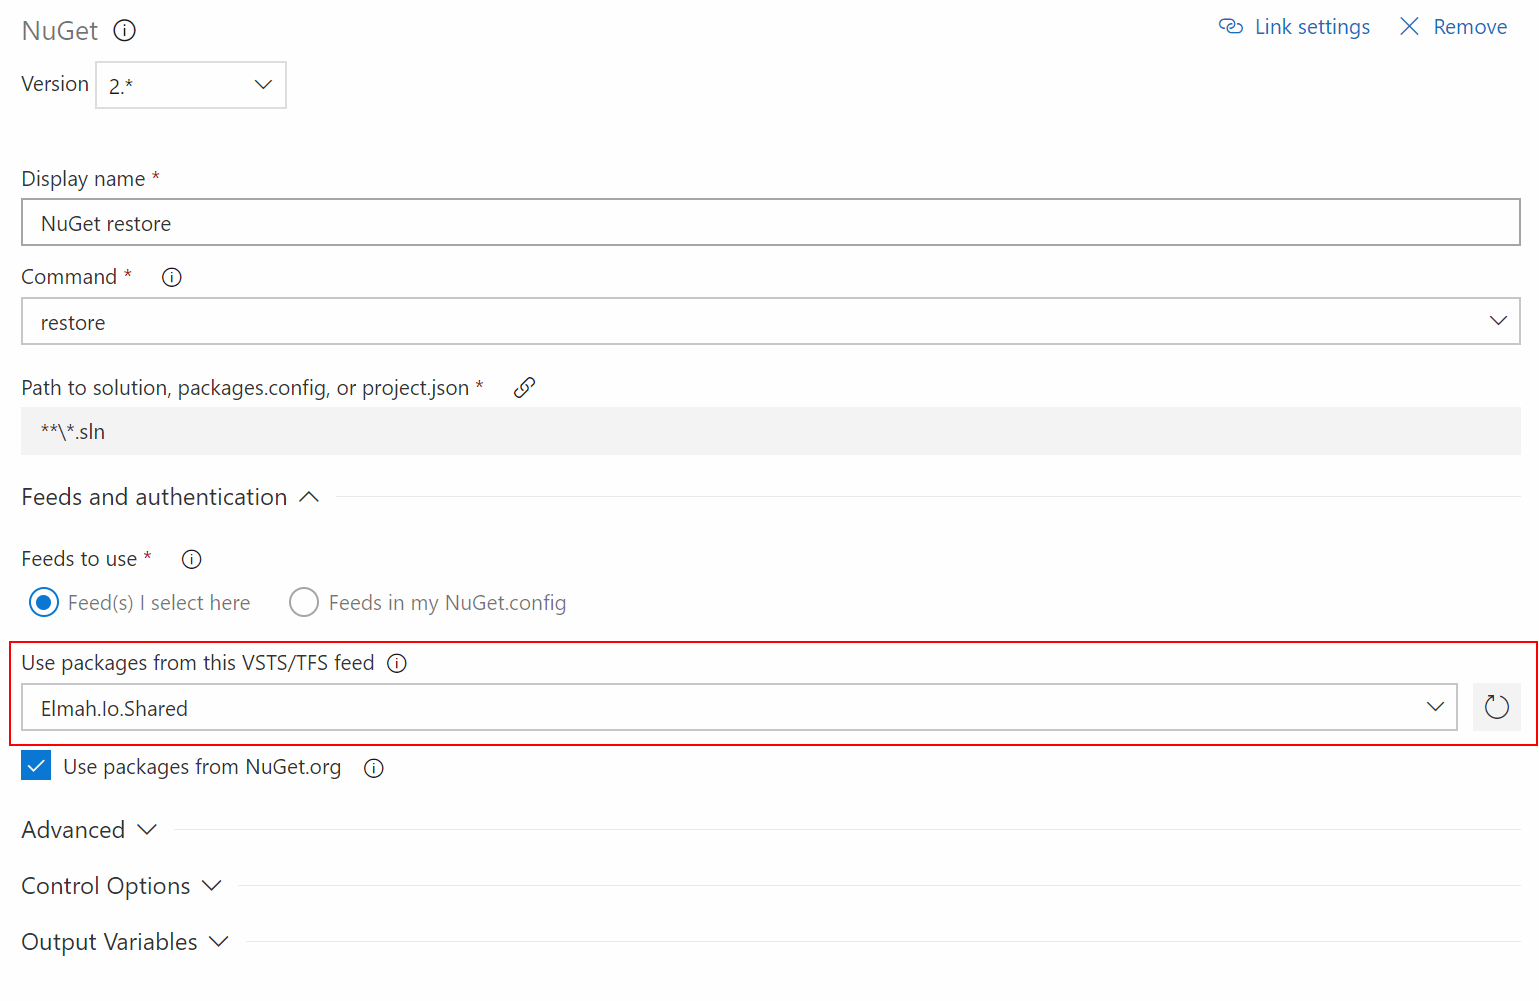Click the info icon next to Feeds to use

[191, 559]
